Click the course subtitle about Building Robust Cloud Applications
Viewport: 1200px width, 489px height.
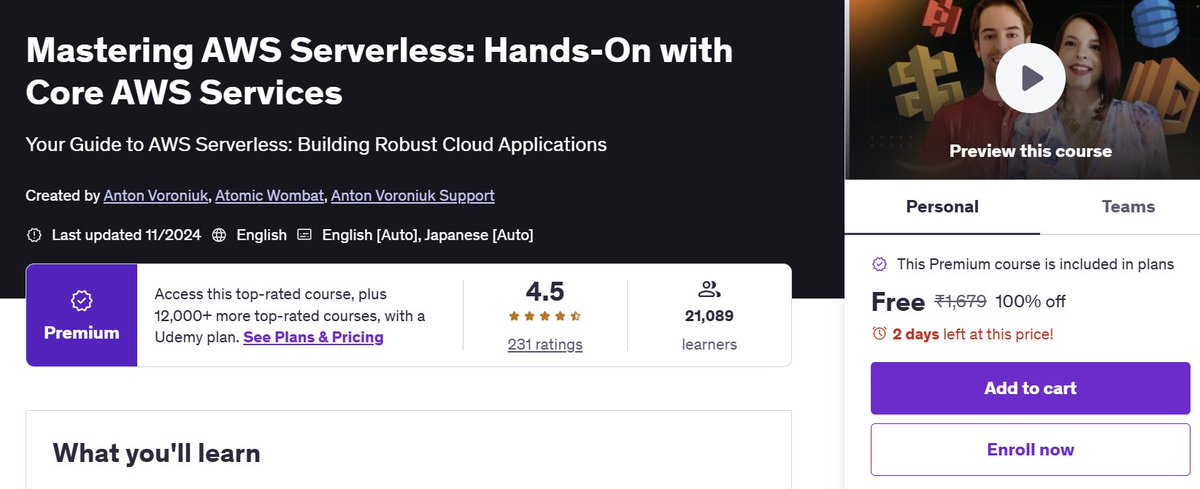click(x=316, y=144)
